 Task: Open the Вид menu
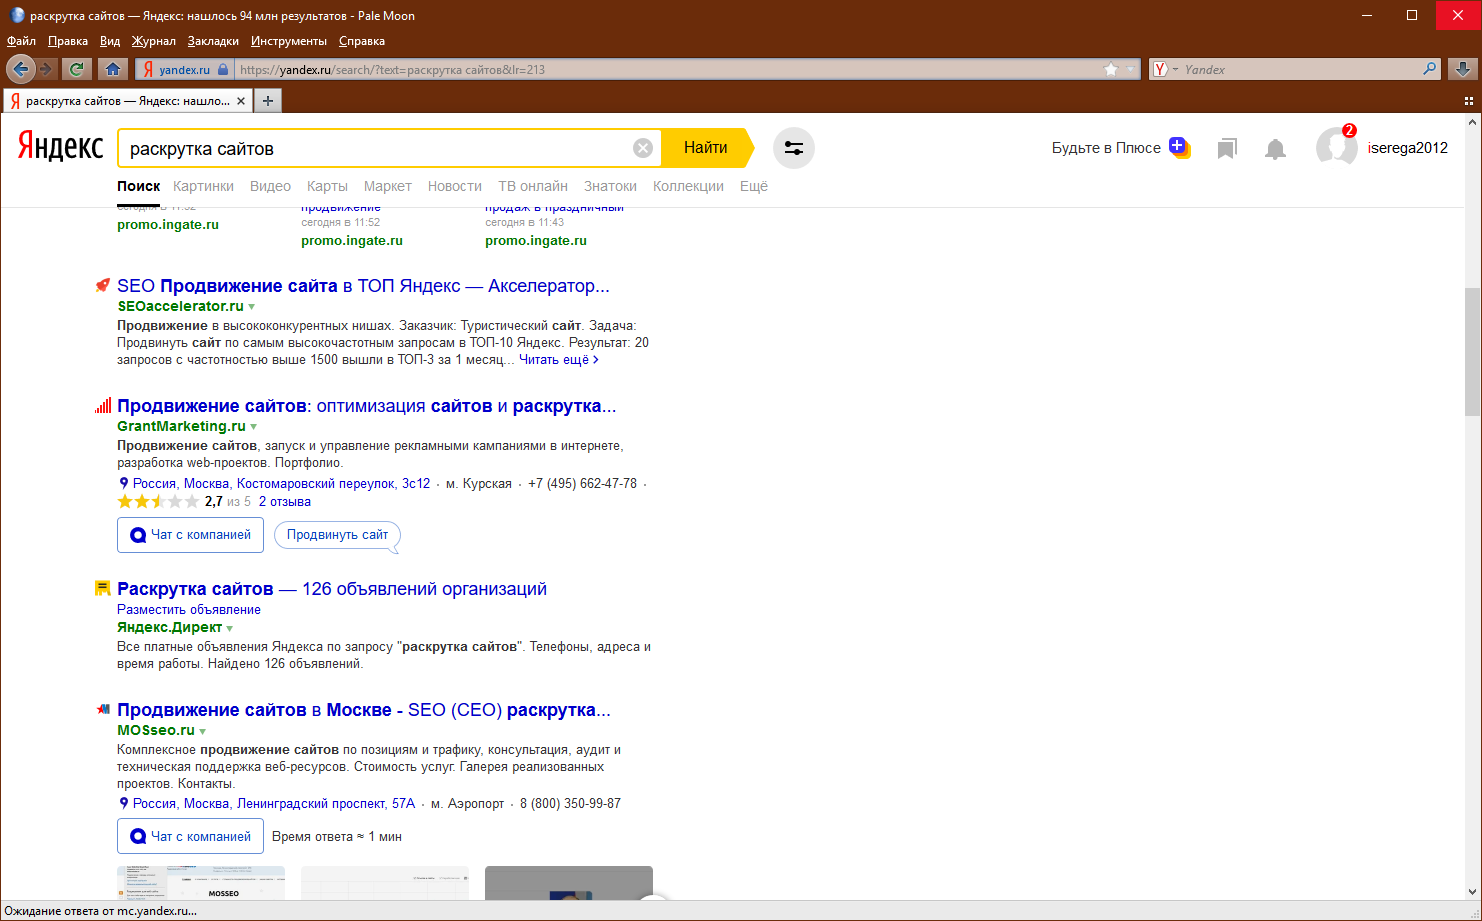tap(110, 41)
